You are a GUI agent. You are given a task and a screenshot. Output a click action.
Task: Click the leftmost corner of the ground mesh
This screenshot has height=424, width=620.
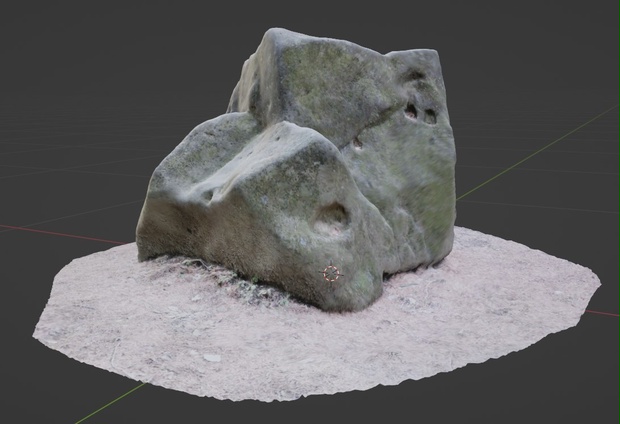pos(38,334)
